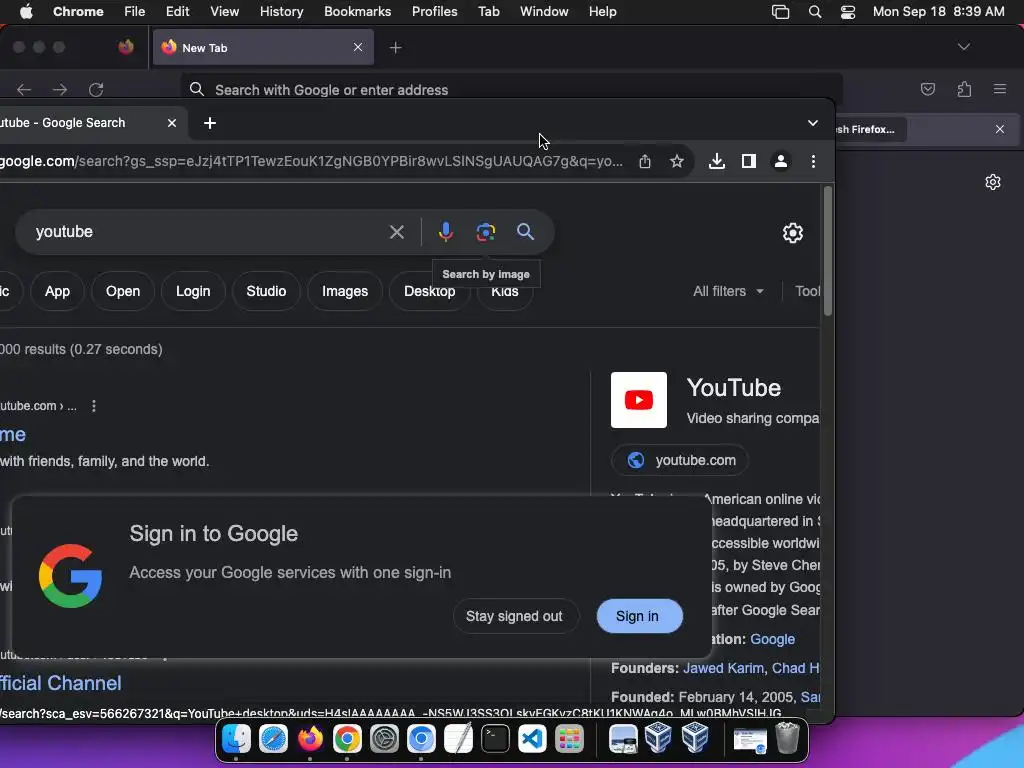Follow the Google parent organization link
This screenshot has height=768, width=1024.
tap(772, 639)
